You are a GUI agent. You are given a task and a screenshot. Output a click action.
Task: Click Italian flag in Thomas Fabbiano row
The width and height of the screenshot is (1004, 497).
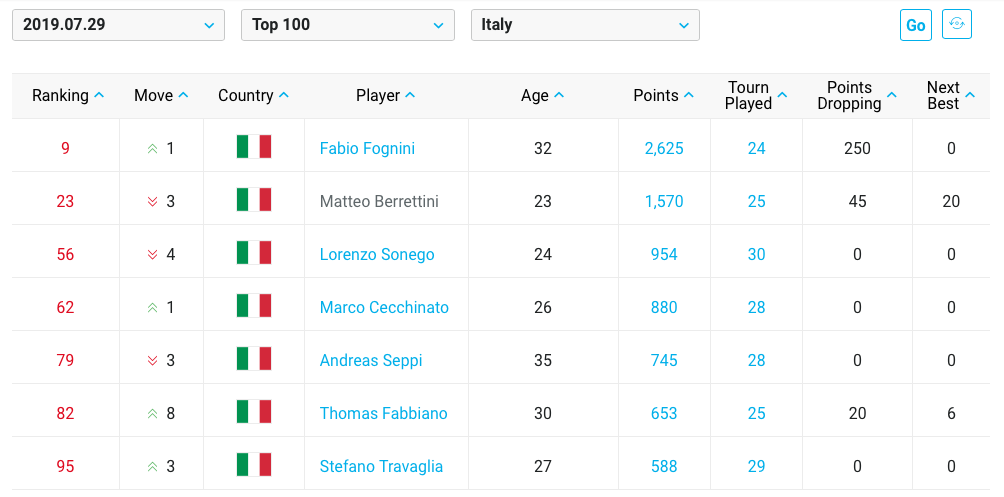click(x=254, y=412)
